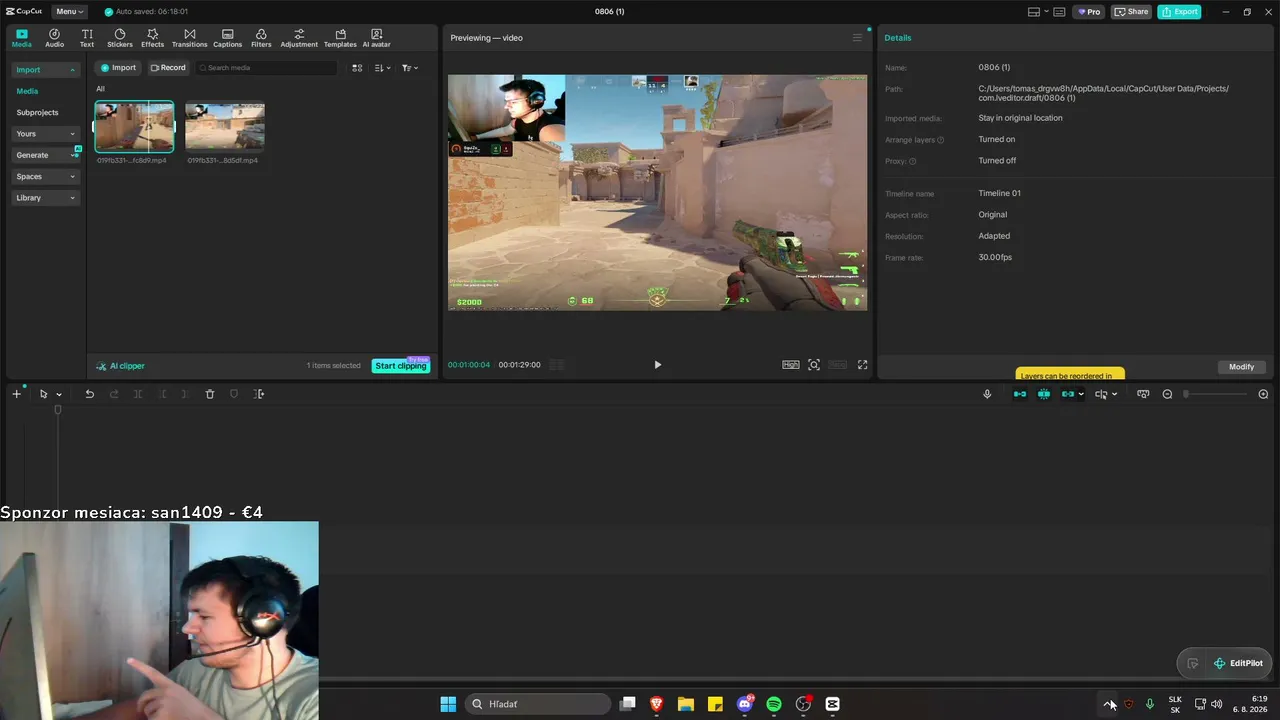Open the media sort dropdown
Screen dimensions: 1280x720
382,68
